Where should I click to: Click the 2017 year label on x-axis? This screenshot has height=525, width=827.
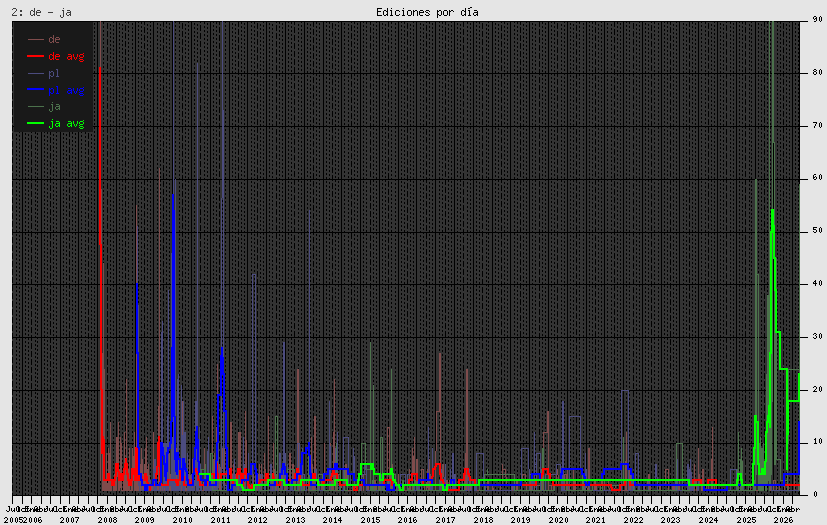click(445, 520)
